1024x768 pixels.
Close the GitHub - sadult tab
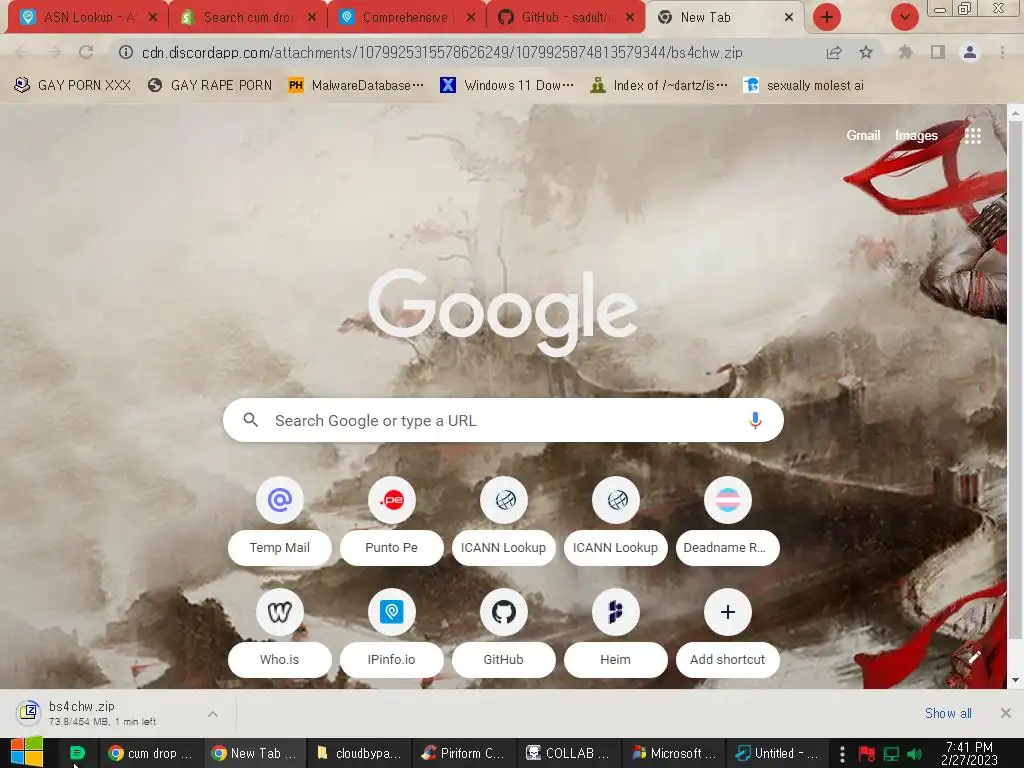(630, 18)
